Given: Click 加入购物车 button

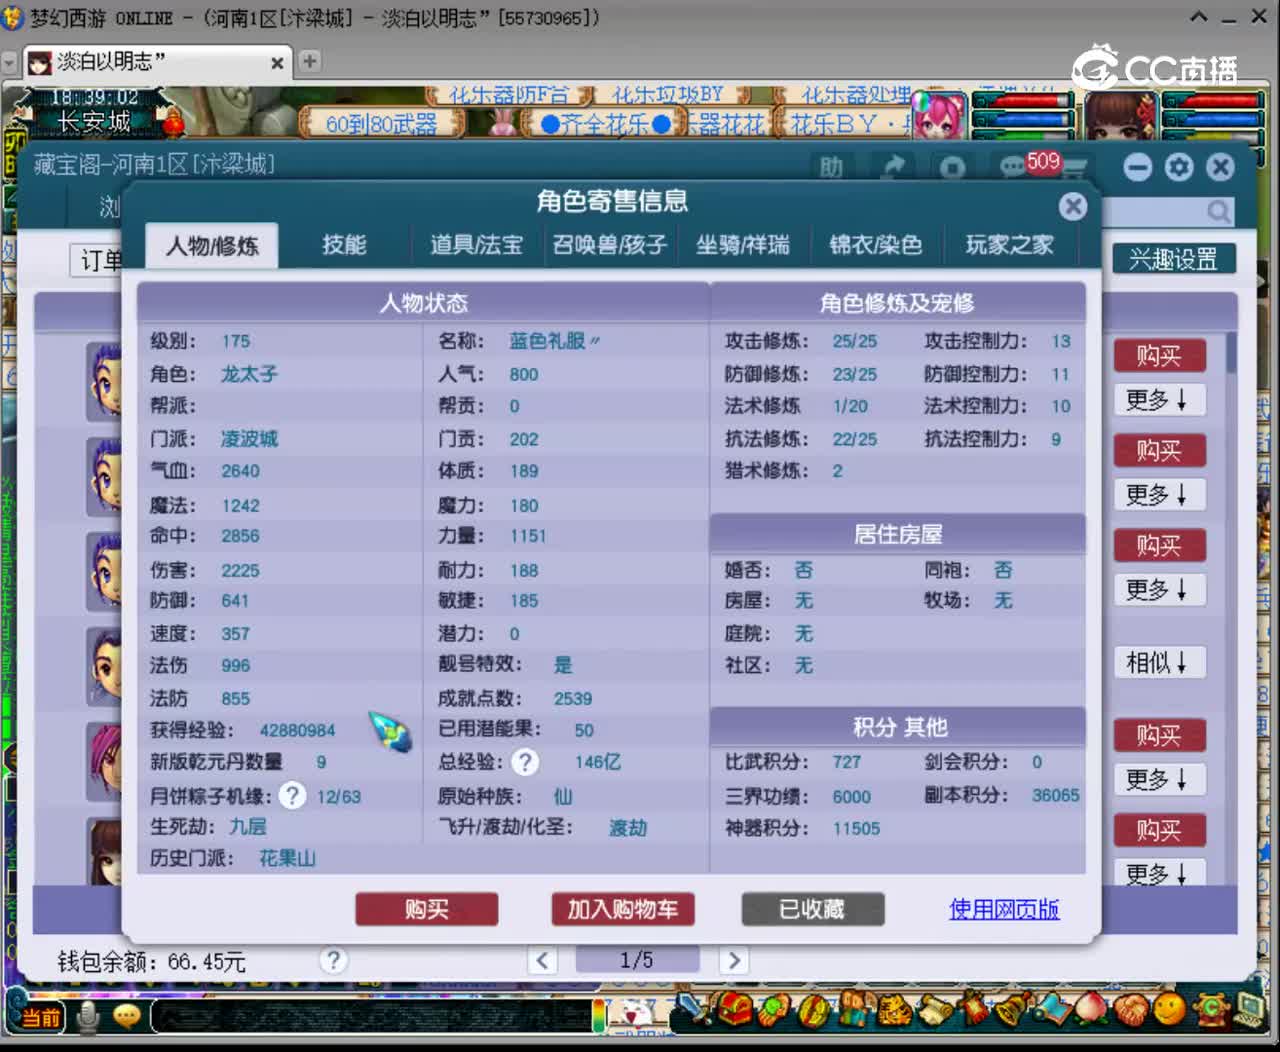Looking at the screenshot, I should tap(623, 909).
